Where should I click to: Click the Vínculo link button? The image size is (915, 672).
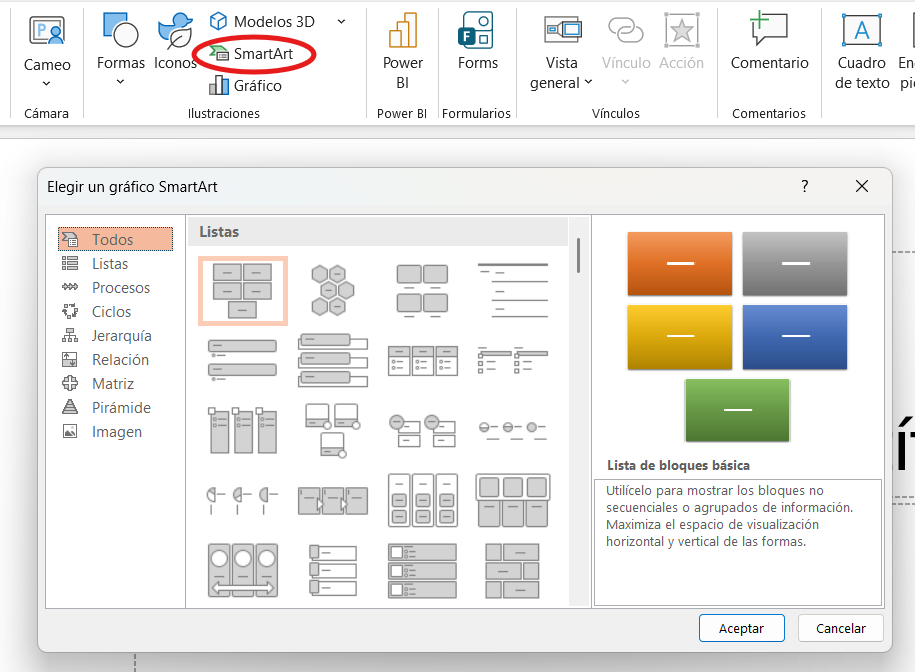coord(626,50)
